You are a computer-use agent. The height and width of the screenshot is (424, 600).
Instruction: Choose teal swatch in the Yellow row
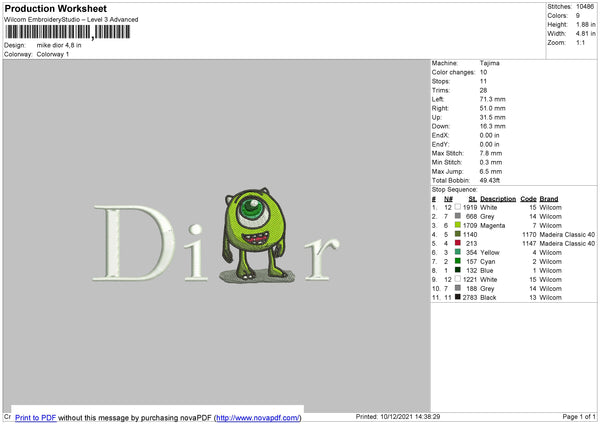coord(458,252)
